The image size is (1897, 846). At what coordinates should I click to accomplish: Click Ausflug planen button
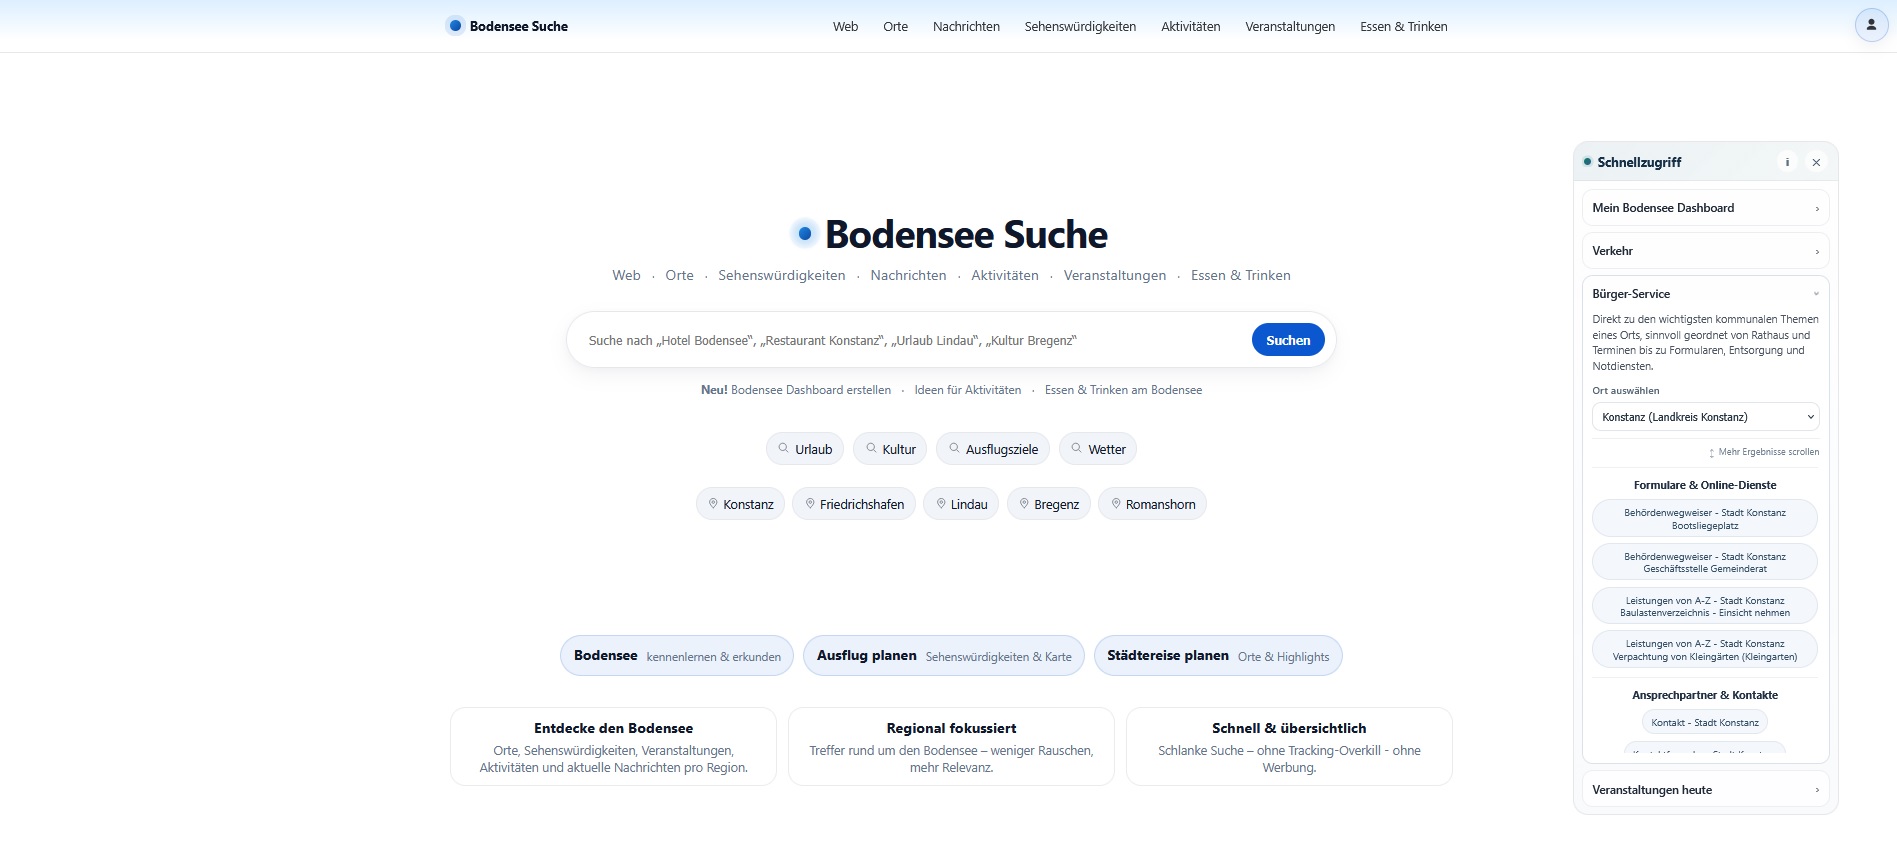[x=944, y=656]
